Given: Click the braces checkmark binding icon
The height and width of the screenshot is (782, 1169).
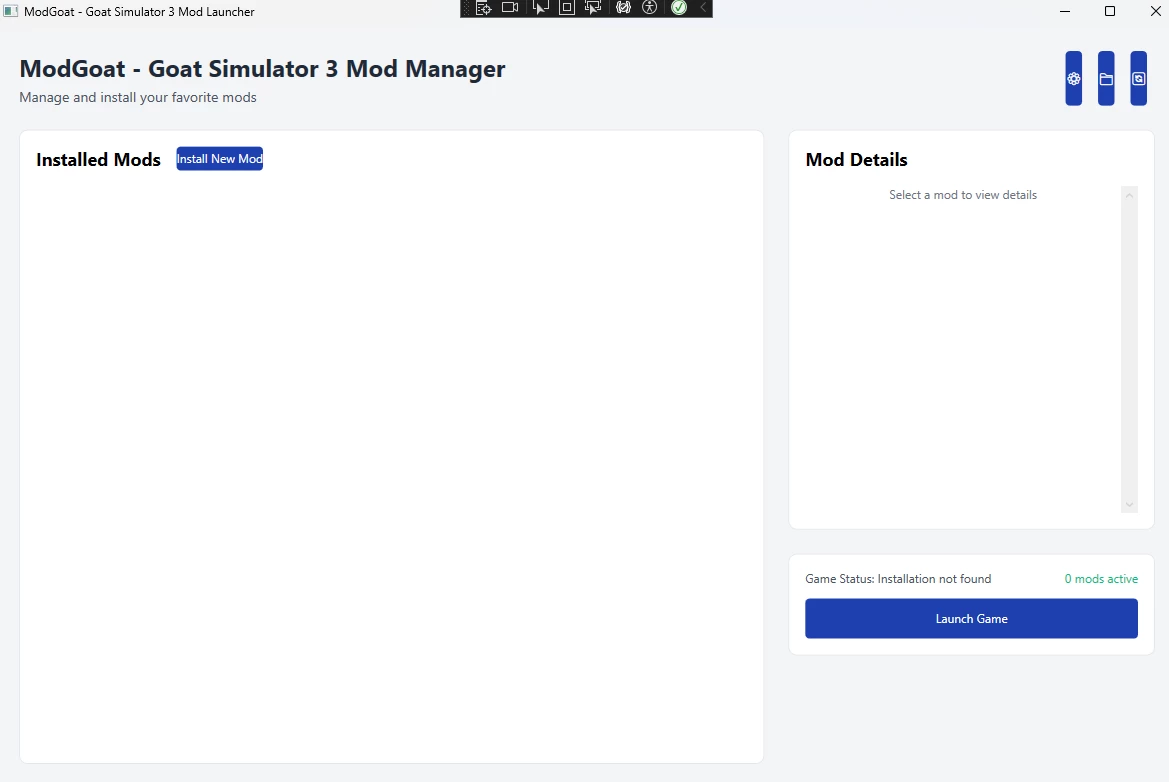Looking at the screenshot, I should click(x=623, y=7).
